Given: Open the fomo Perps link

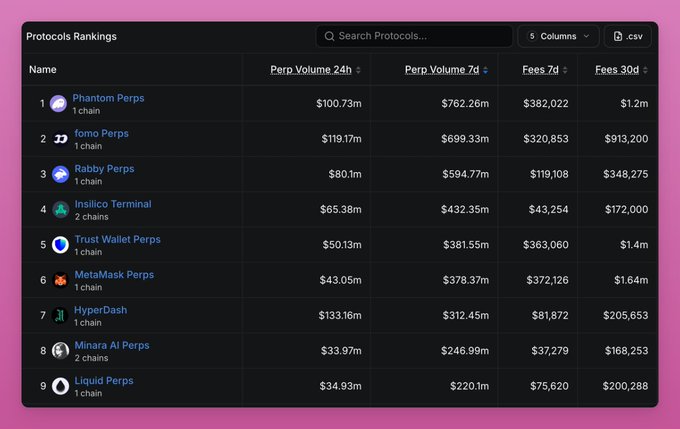Looking at the screenshot, I should click(x=101, y=133).
